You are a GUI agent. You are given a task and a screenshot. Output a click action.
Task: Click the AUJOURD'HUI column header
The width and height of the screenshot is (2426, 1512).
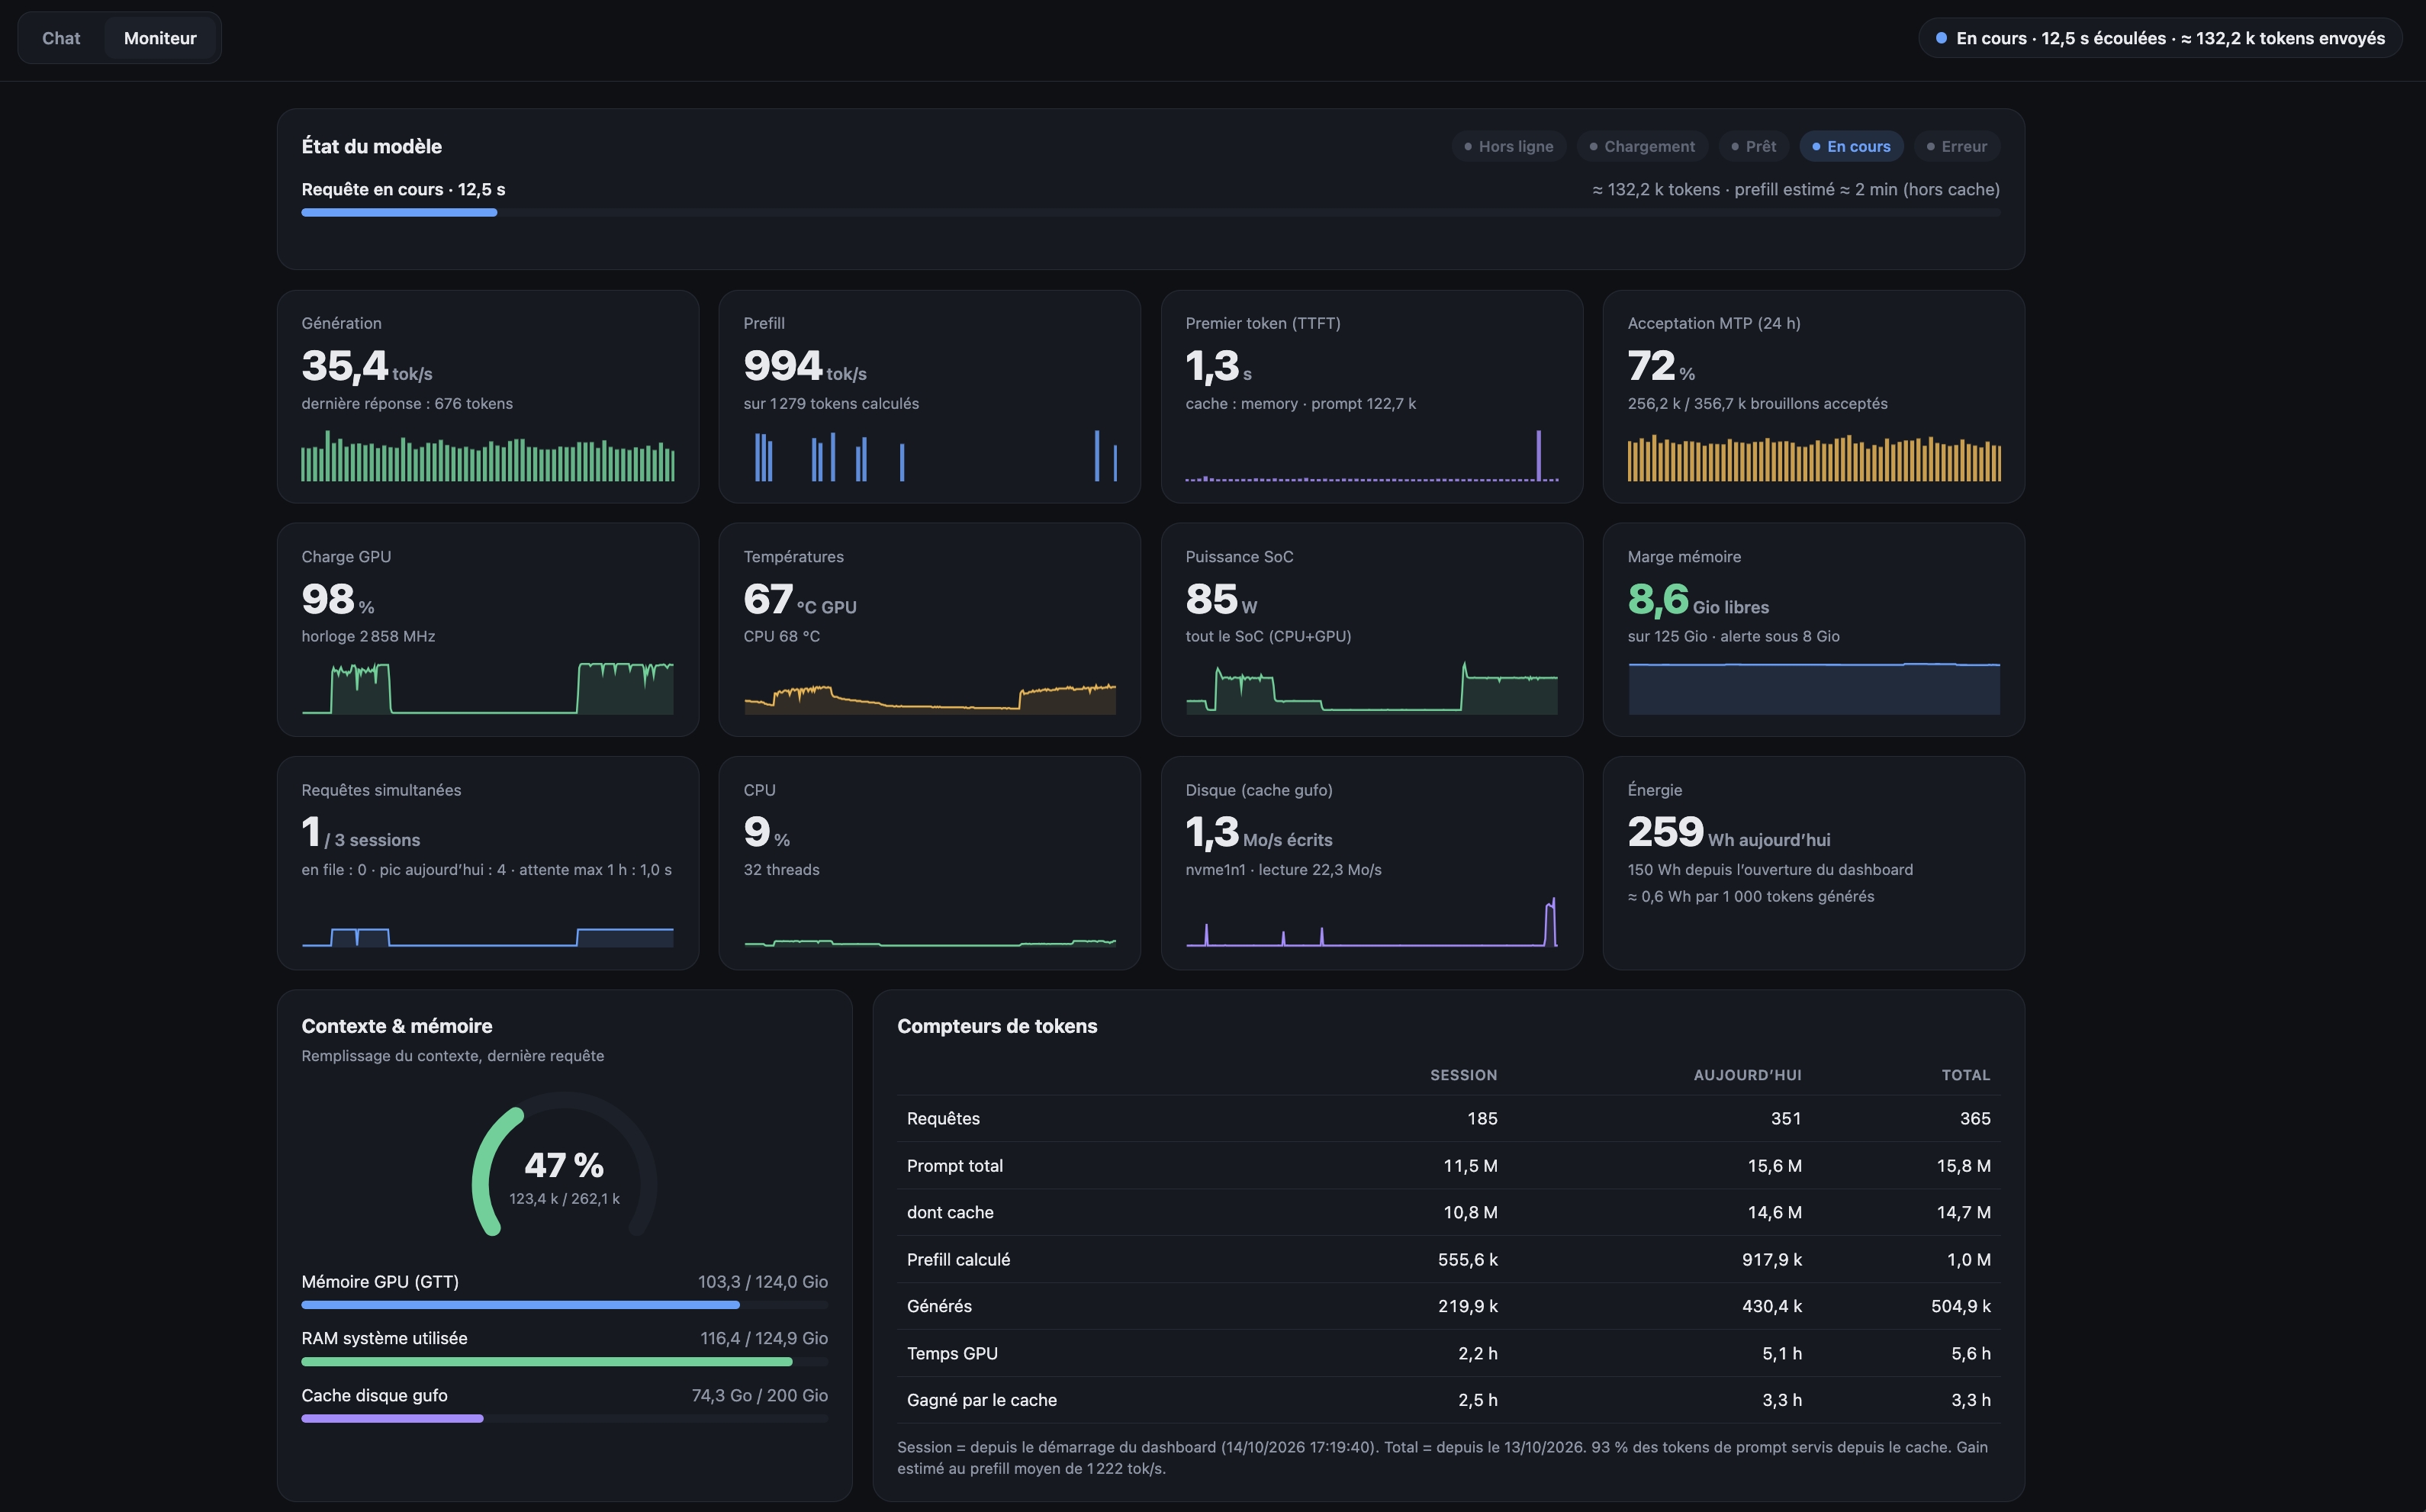tap(1747, 1075)
